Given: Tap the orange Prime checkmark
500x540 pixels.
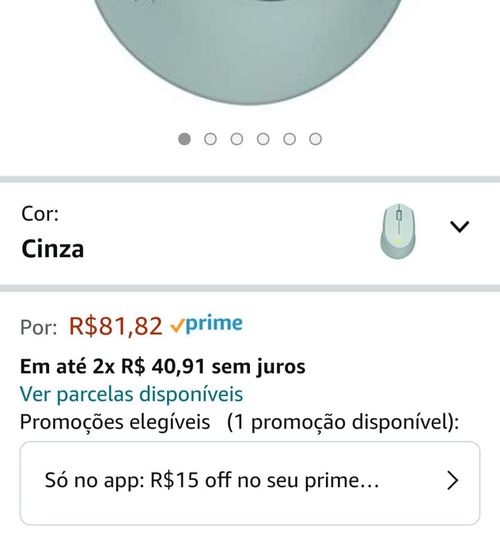Looking at the screenshot, I should click(x=177, y=325).
